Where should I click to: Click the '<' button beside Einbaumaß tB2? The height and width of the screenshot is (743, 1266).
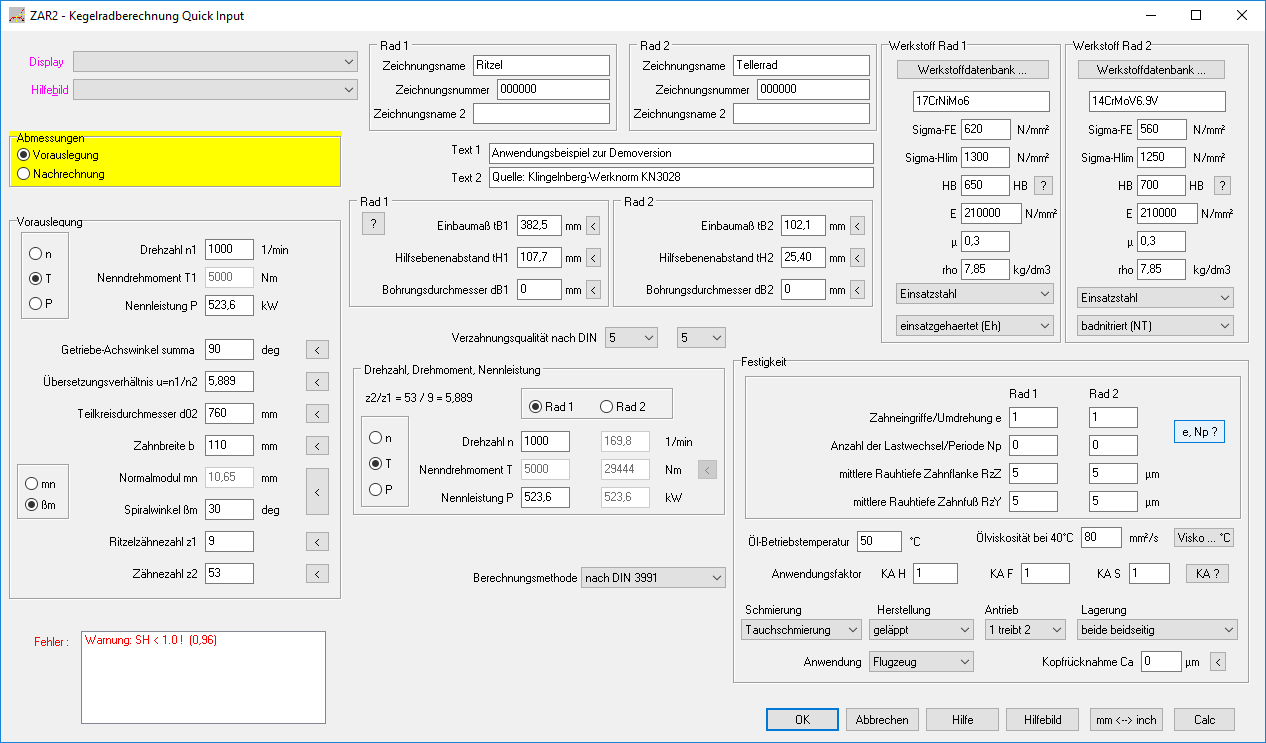pos(856,225)
